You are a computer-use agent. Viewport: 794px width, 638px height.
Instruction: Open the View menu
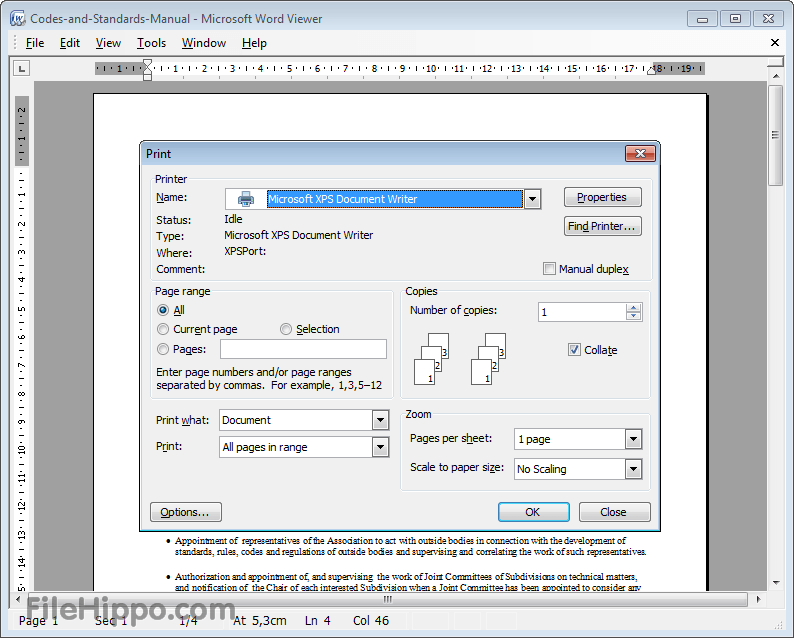click(108, 43)
